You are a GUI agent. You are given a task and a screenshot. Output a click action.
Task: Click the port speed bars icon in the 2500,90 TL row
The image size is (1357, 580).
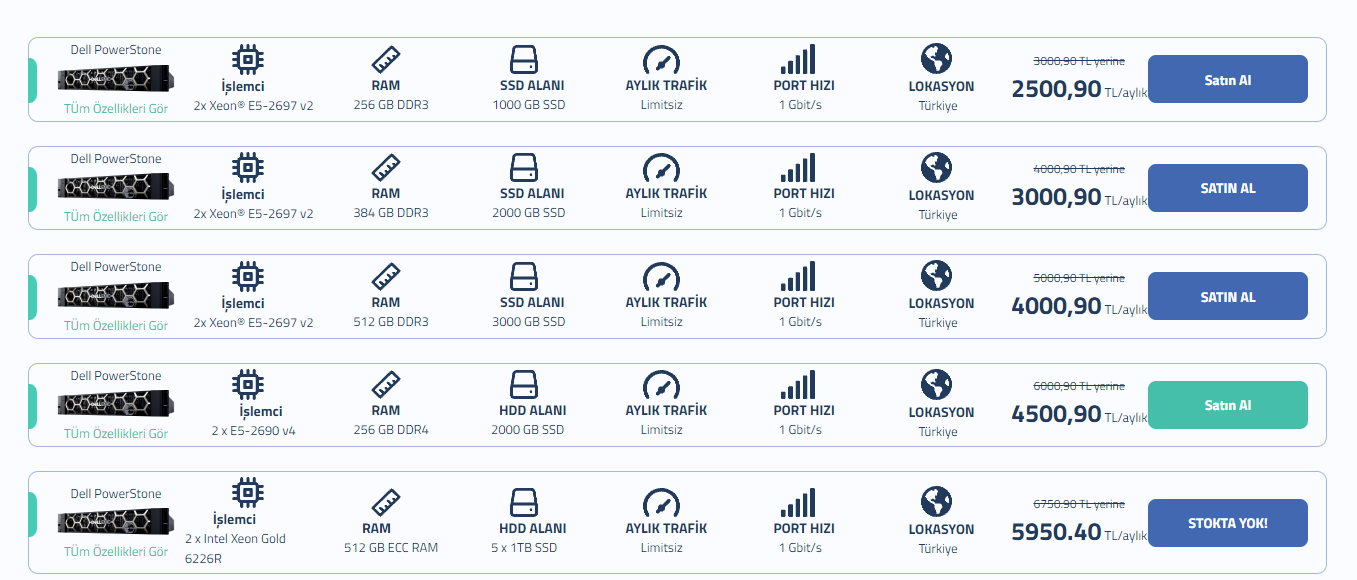point(797,59)
